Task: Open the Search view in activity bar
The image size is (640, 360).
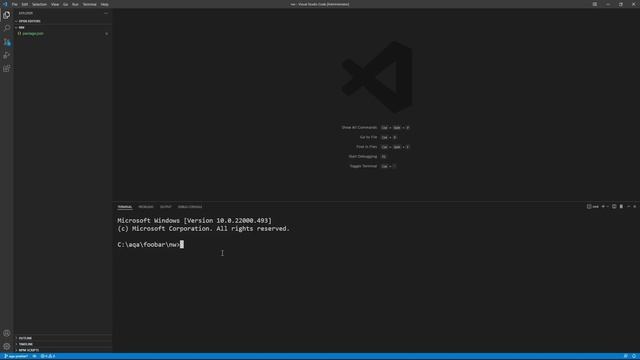Action: [x=7, y=28]
